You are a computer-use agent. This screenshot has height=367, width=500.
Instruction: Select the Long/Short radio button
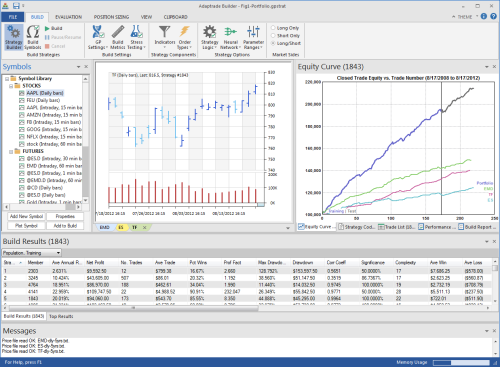click(x=273, y=43)
